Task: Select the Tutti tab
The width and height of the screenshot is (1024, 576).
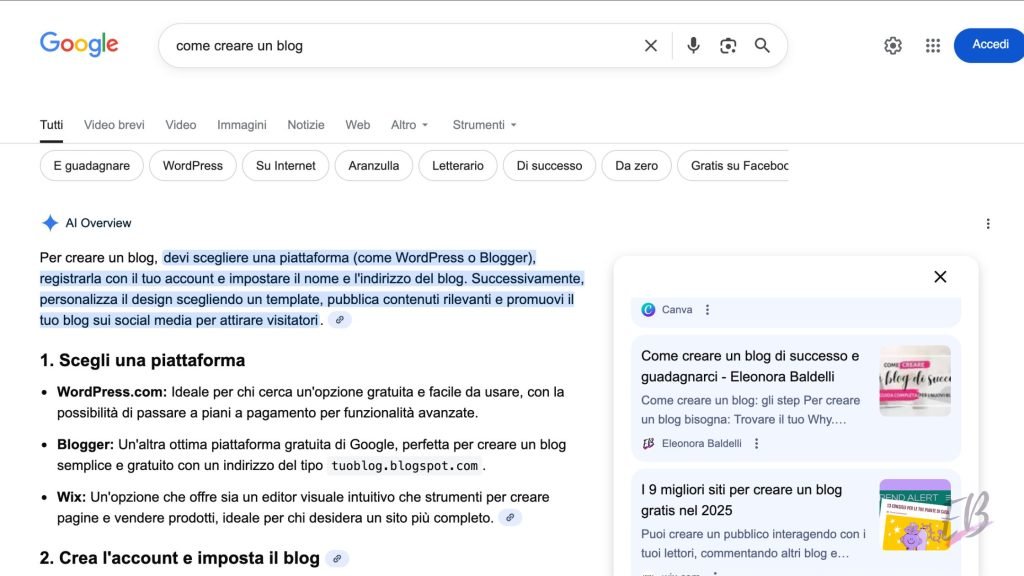Action: (x=52, y=125)
